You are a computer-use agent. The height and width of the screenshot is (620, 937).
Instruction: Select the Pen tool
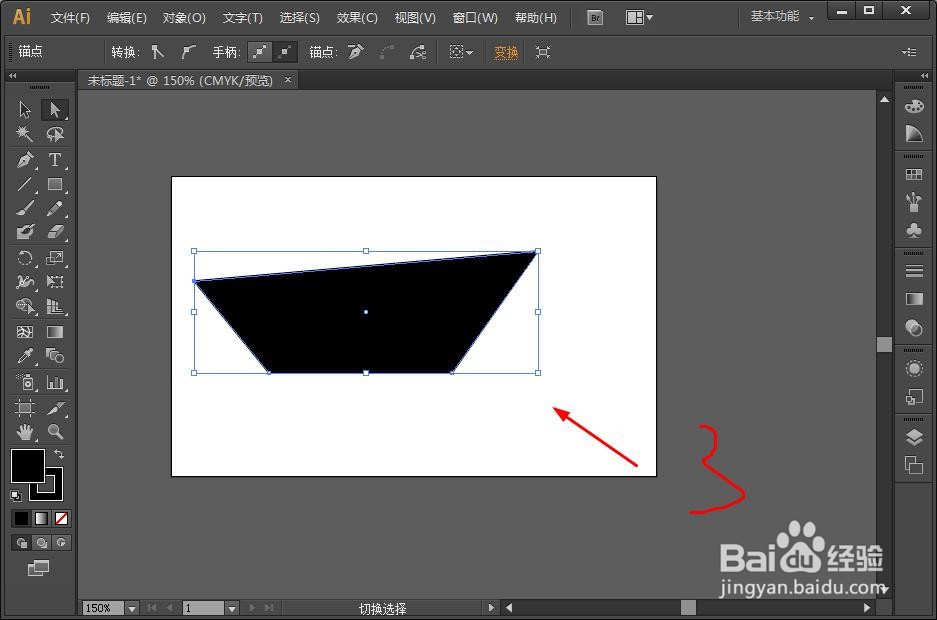point(25,160)
